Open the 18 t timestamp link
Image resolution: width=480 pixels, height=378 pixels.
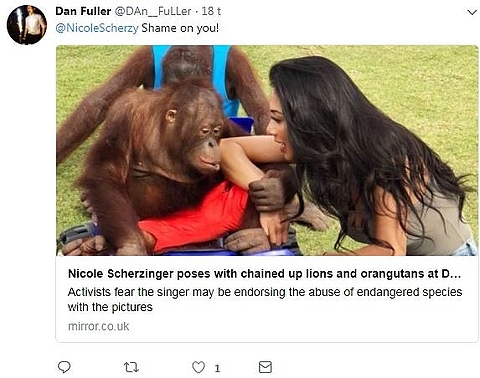pyautogui.click(x=211, y=11)
